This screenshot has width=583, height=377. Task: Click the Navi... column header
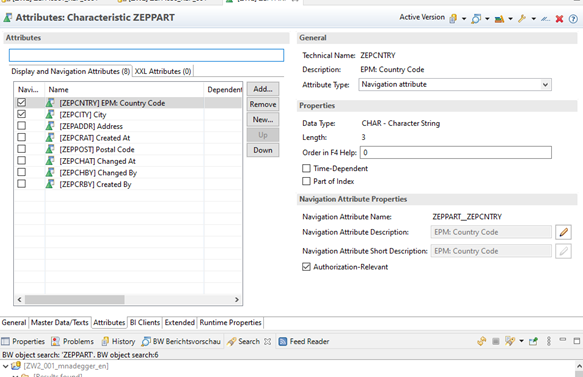pyautogui.click(x=30, y=90)
